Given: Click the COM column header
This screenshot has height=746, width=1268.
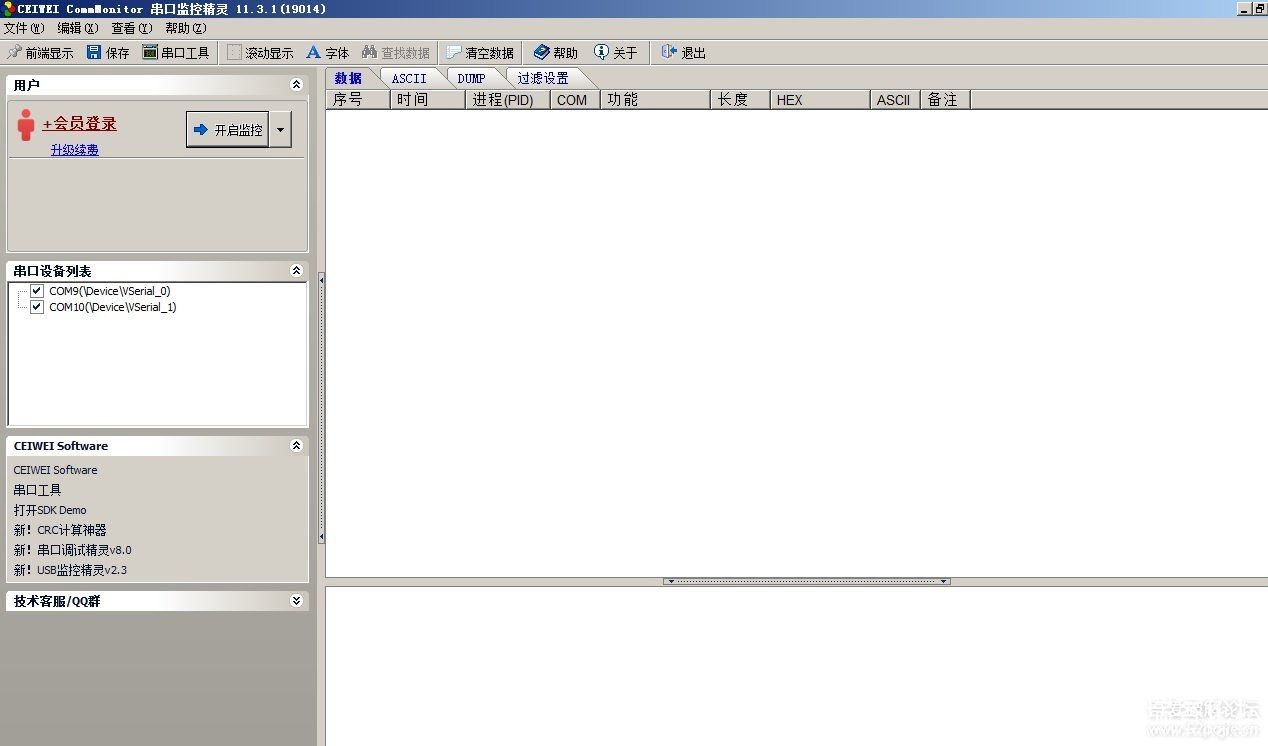Looking at the screenshot, I should coord(575,100).
